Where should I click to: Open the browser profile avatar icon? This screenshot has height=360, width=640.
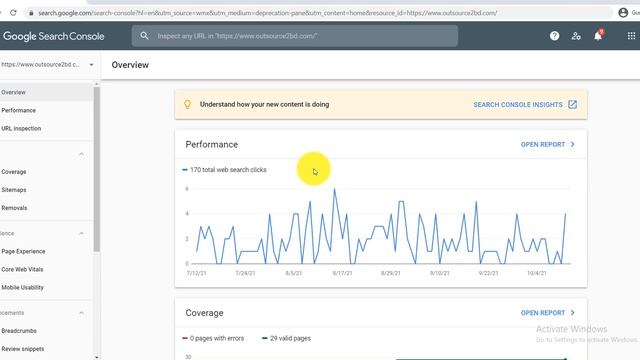point(623,13)
